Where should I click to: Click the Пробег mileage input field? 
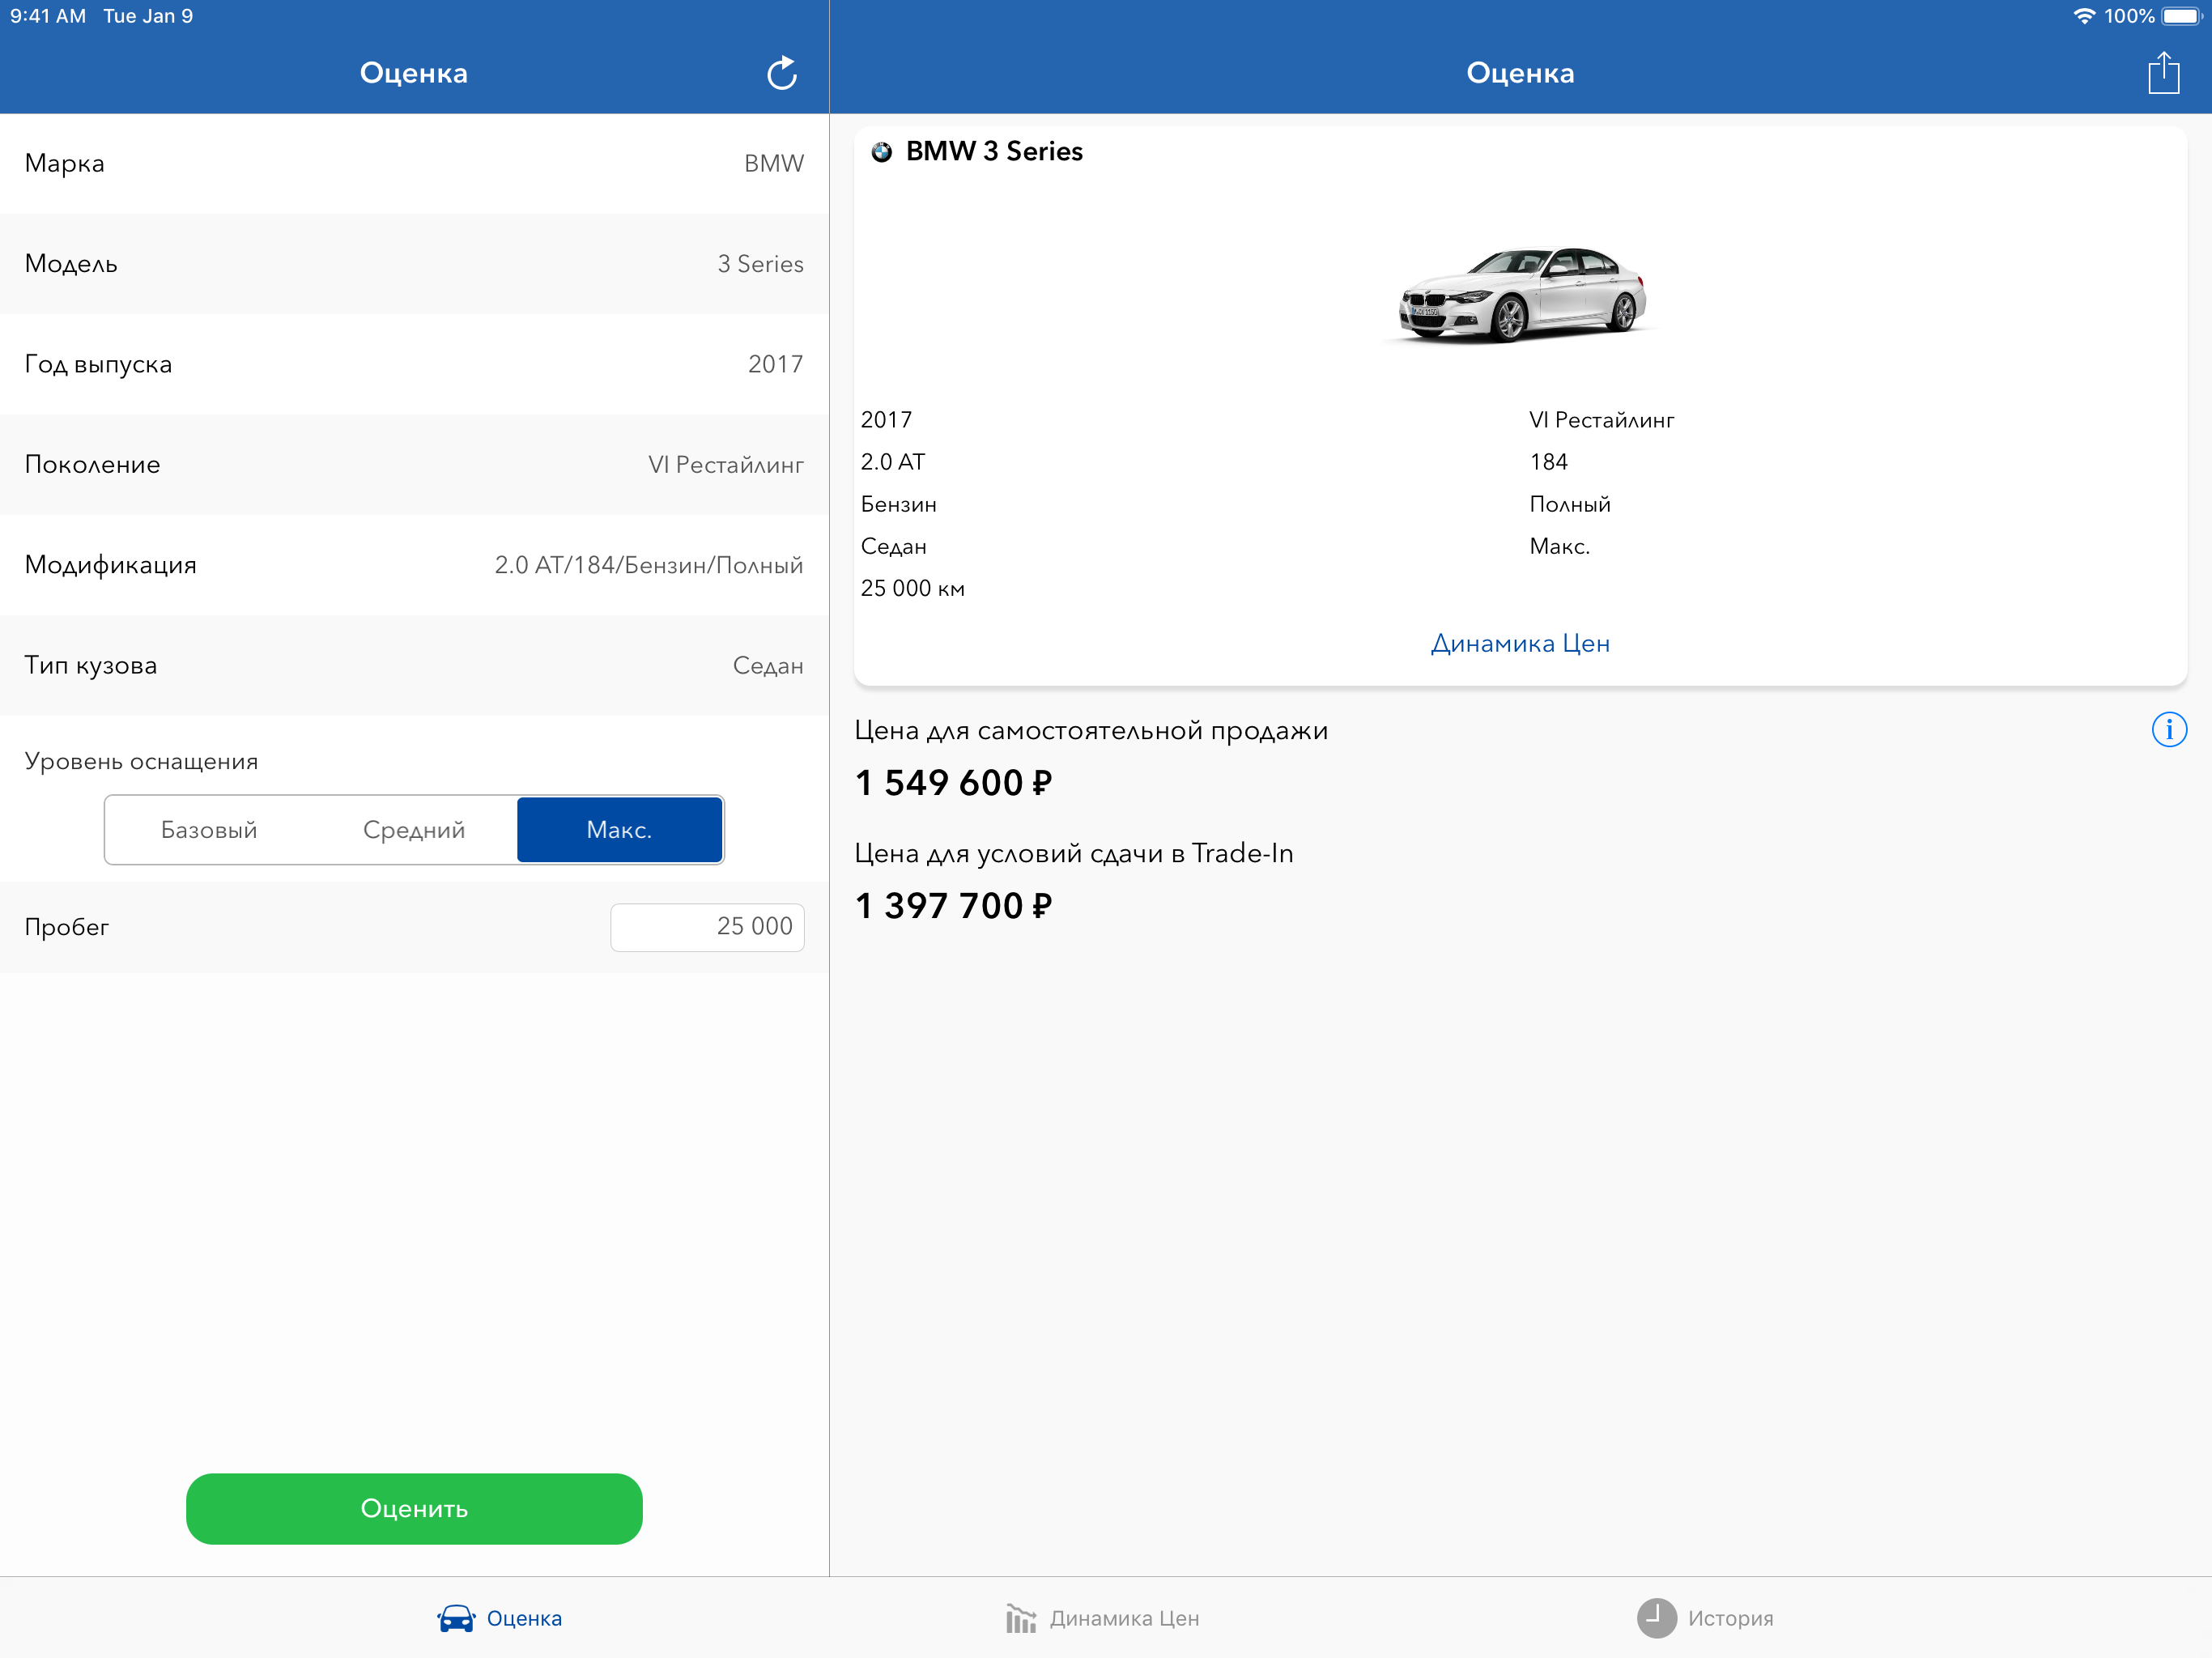coord(707,926)
